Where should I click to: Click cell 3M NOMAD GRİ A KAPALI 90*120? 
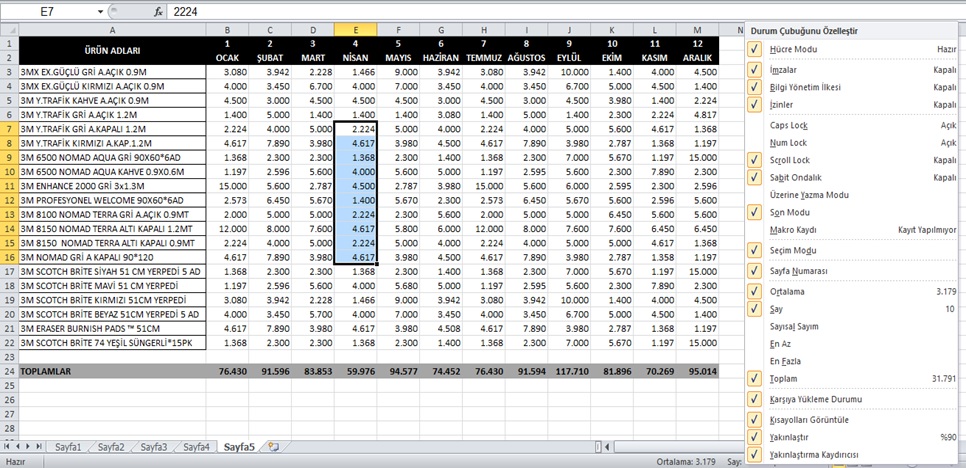[112, 257]
